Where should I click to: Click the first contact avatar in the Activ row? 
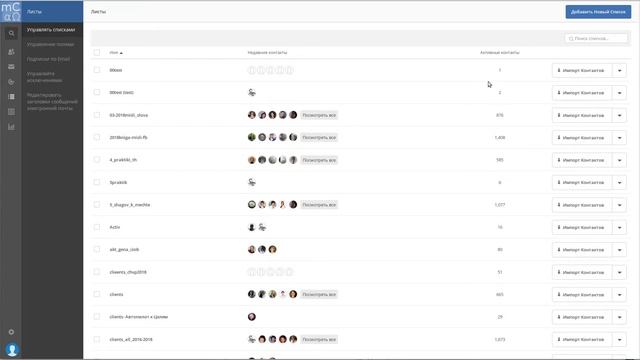pos(252,227)
